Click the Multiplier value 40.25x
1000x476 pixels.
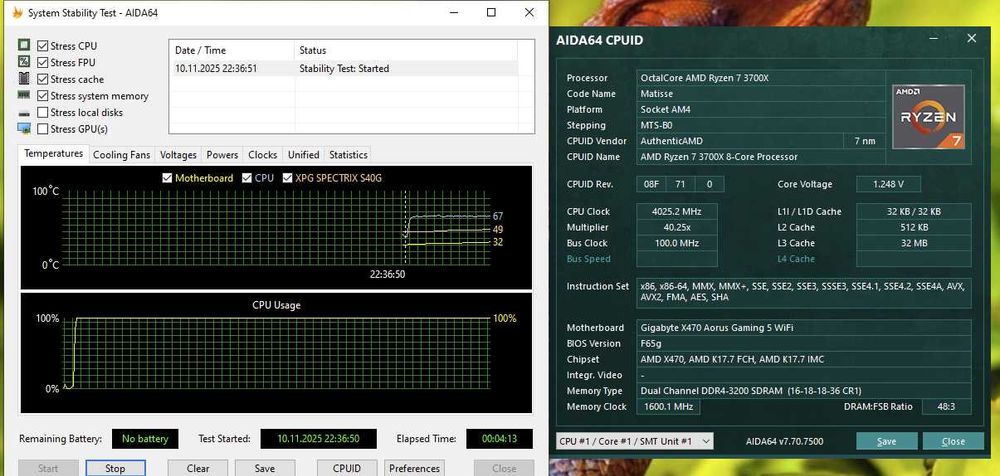(x=677, y=227)
